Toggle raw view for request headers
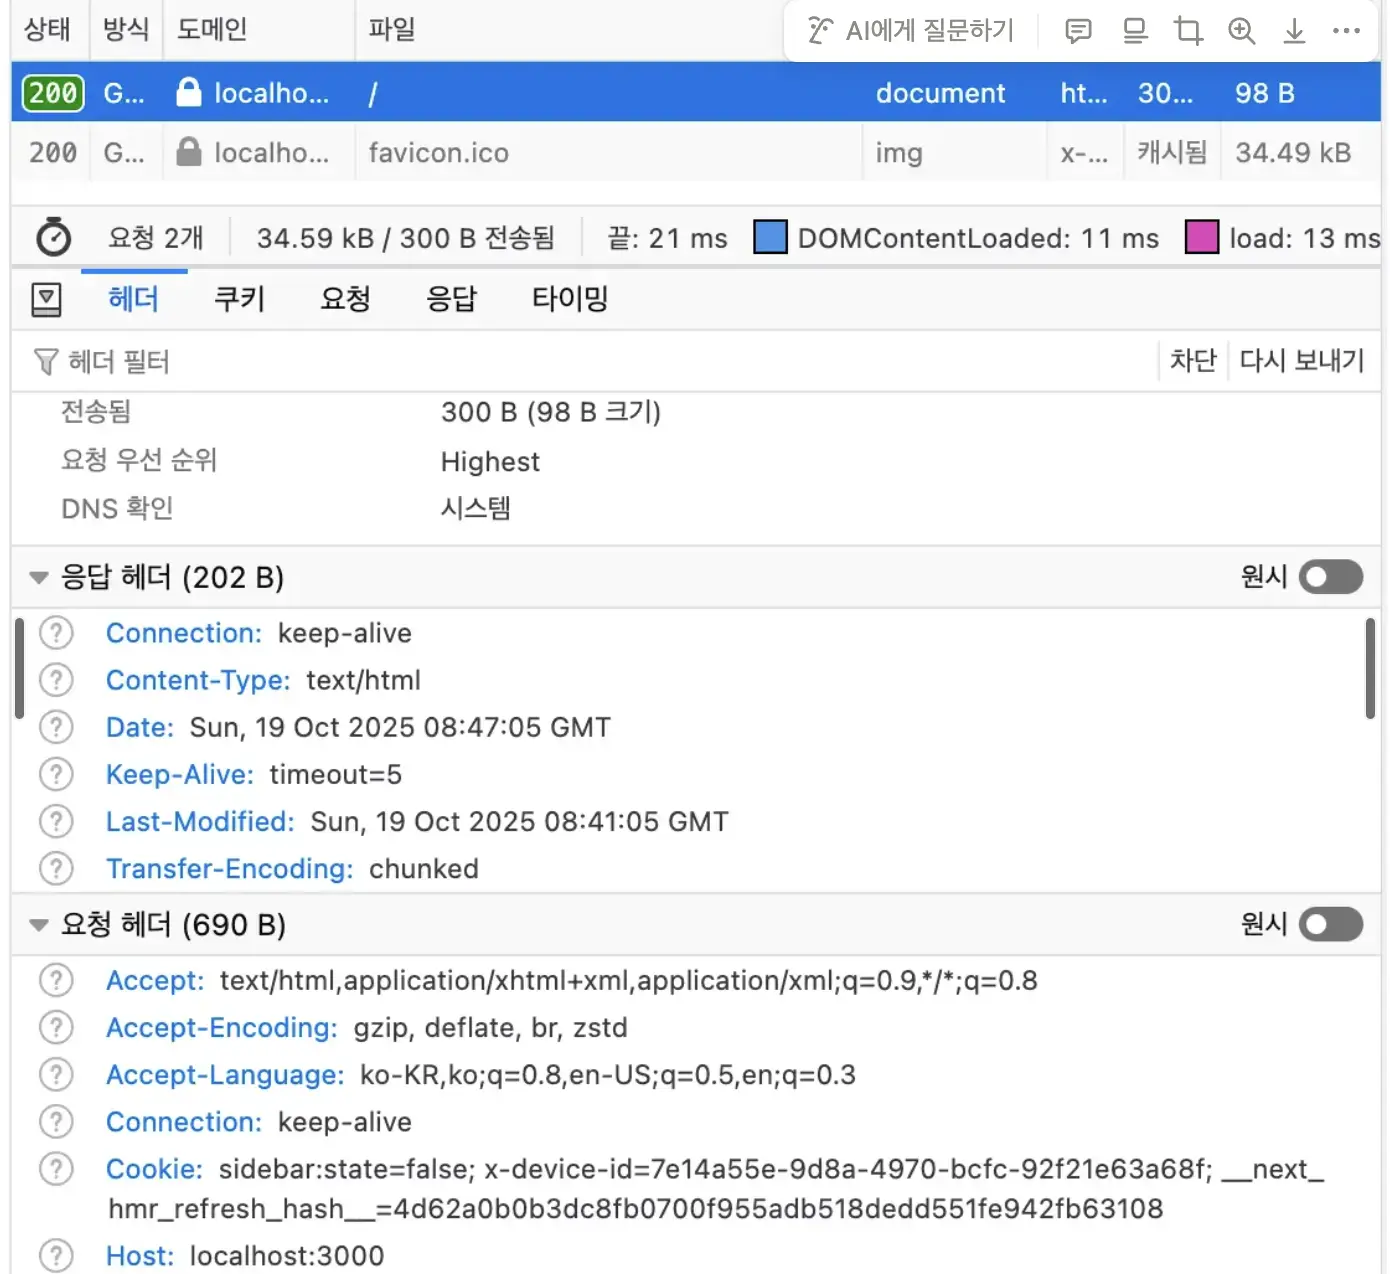The height and width of the screenshot is (1274, 1390). click(x=1330, y=924)
